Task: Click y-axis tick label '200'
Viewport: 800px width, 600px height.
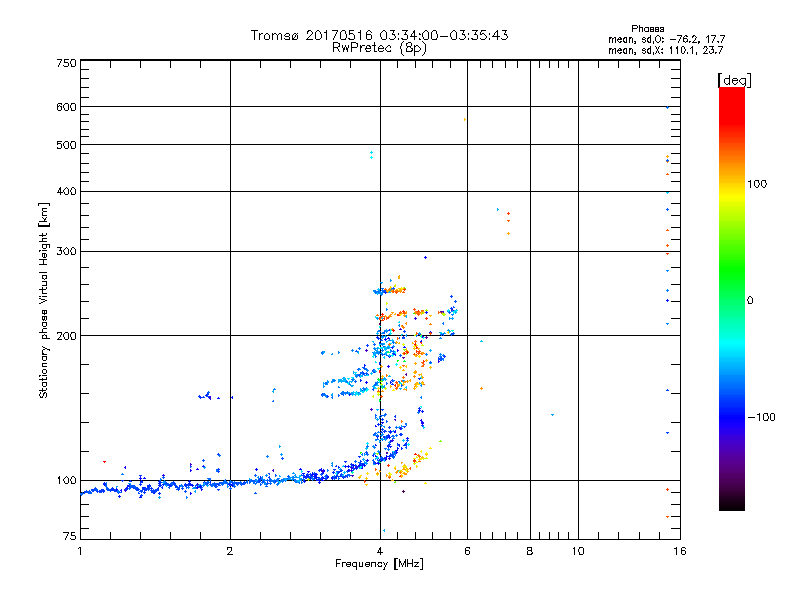Action: 66,336
